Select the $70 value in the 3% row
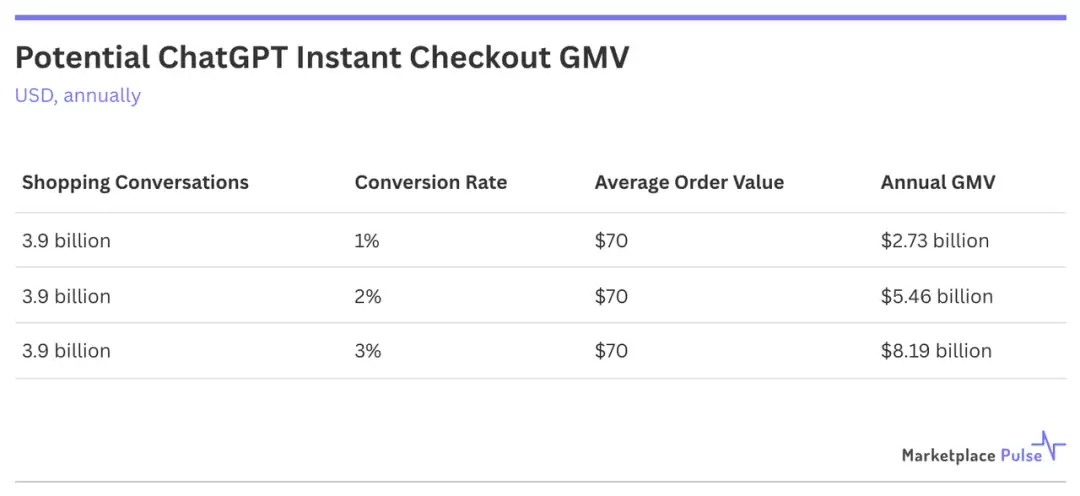Viewport: 1080px width, 496px height. [611, 351]
